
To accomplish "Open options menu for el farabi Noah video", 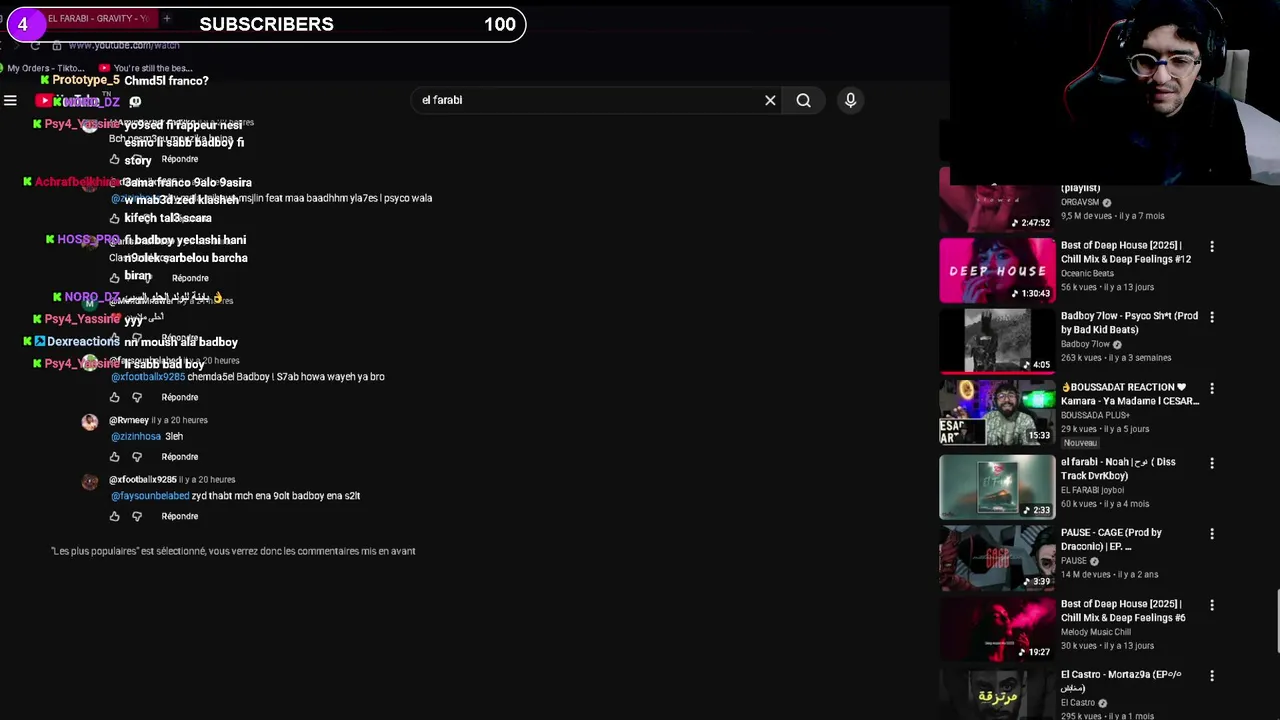I will [x=1212, y=463].
